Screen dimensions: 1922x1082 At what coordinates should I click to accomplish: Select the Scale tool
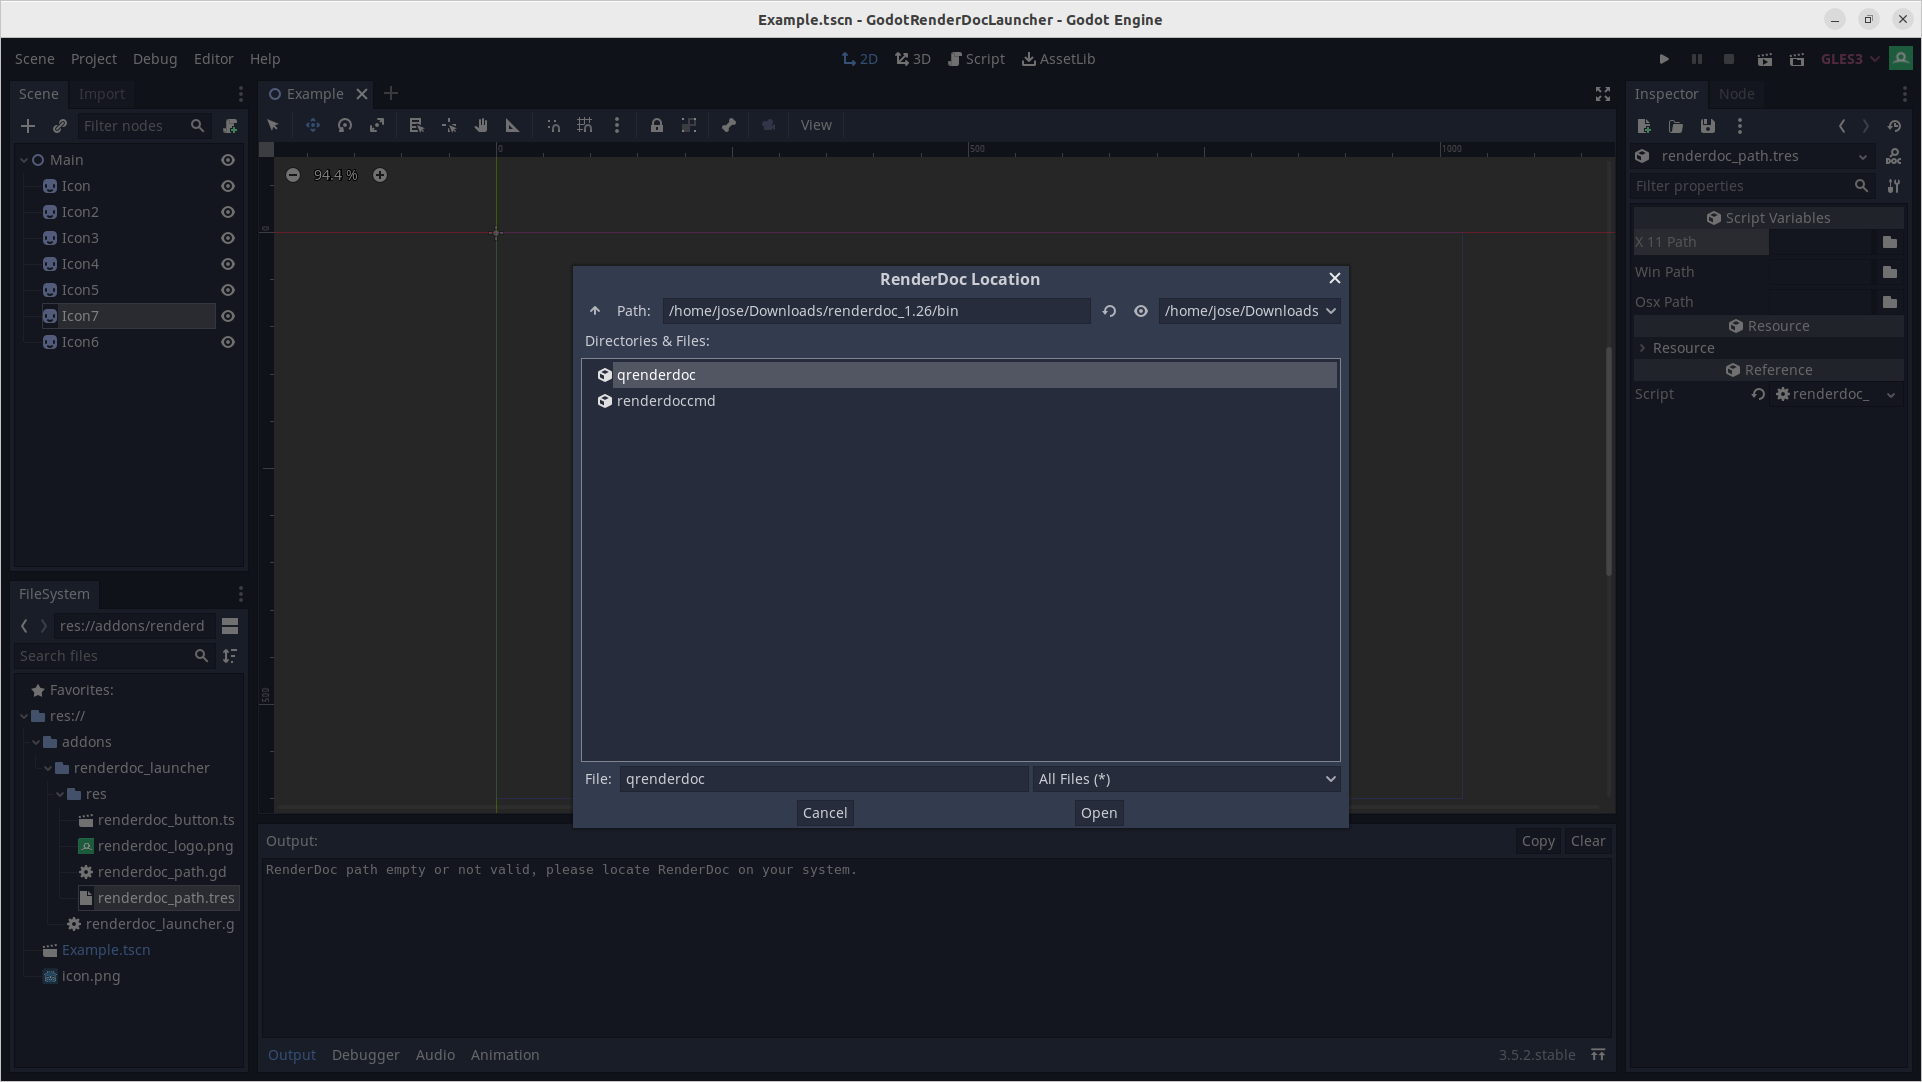click(x=377, y=125)
